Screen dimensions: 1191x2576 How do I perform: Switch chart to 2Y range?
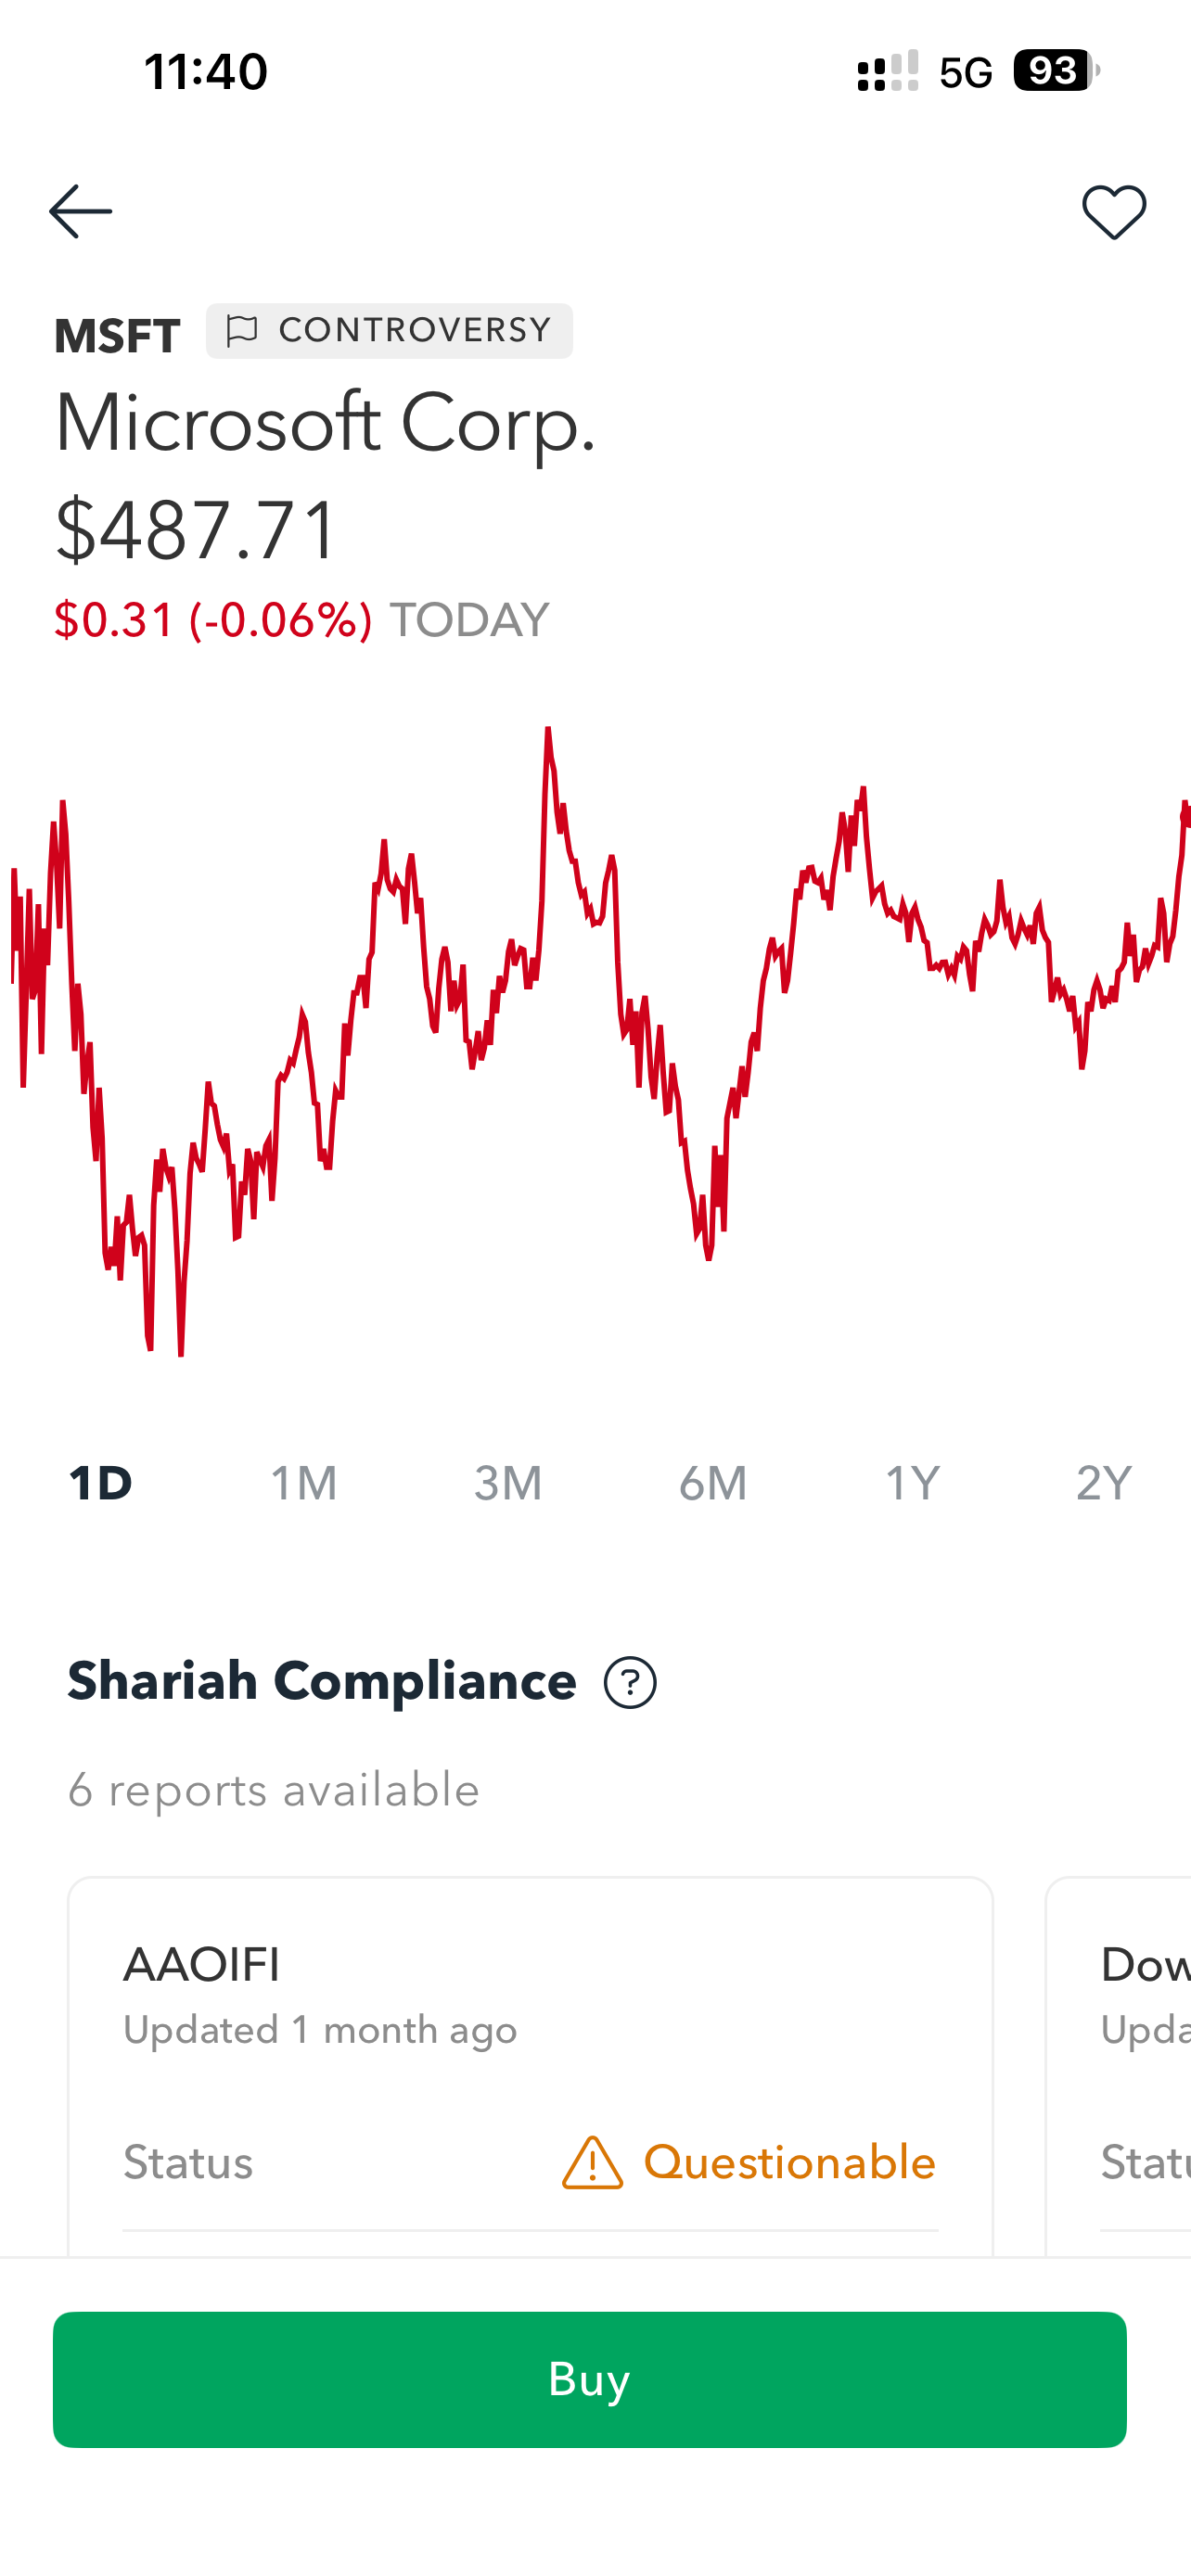pyautogui.click(x=1104, y=1483)
